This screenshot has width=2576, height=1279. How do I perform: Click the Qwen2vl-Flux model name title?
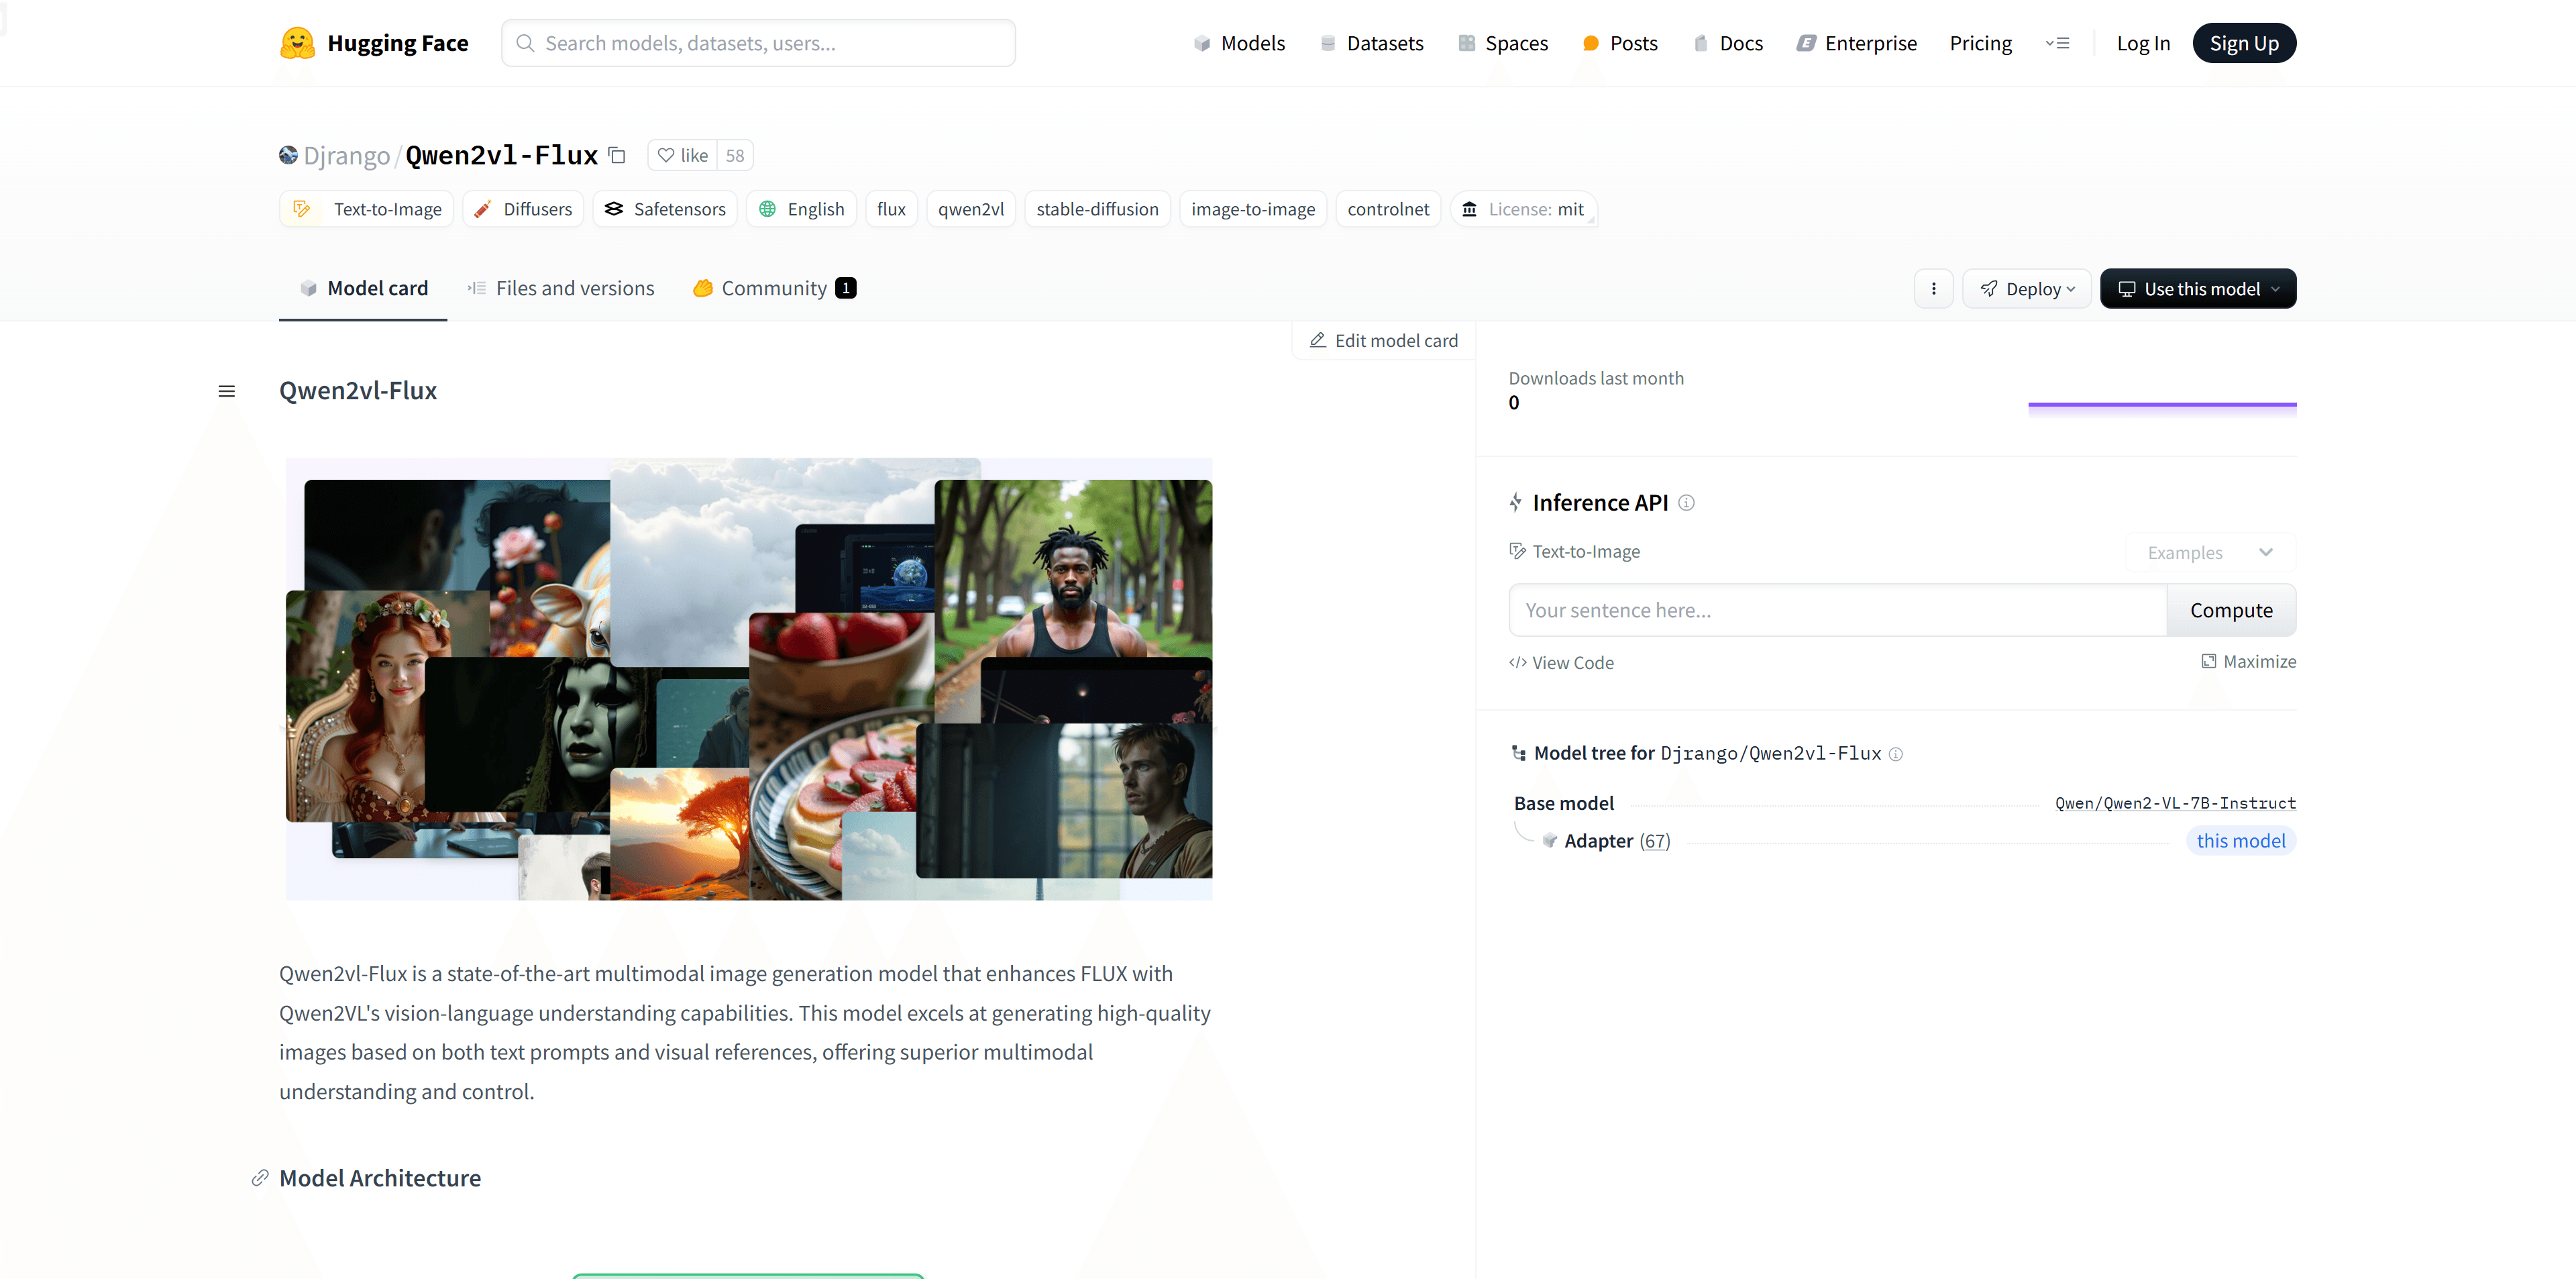click(x=501, y=155)
